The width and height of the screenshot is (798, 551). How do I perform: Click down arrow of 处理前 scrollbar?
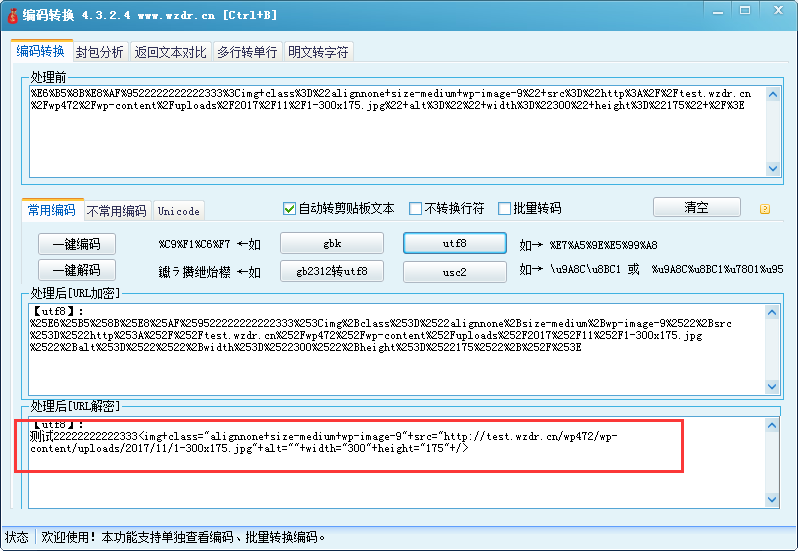773,168
